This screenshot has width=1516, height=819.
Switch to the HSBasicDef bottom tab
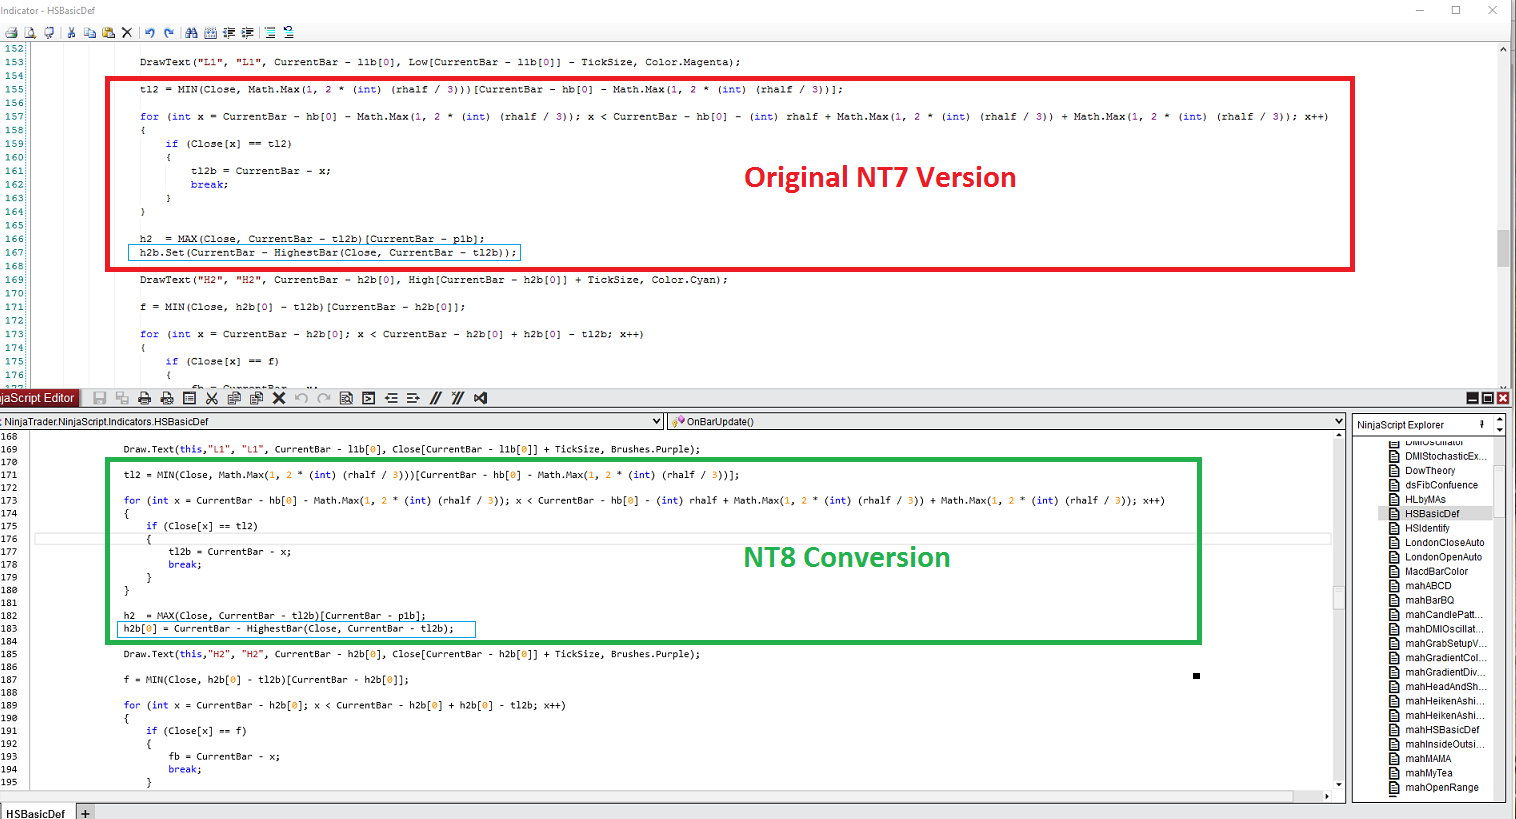[36, 813]
